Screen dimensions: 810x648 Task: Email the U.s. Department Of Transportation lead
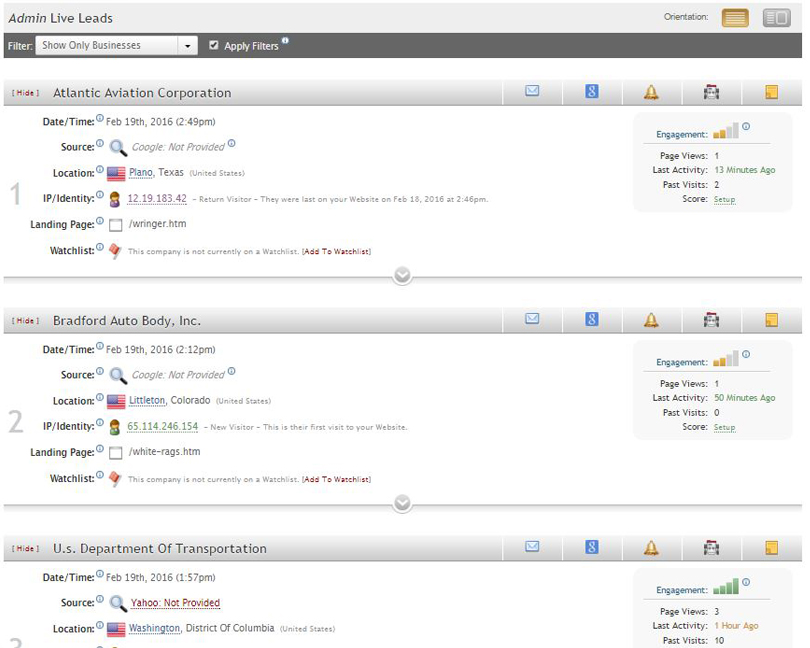tap(532, 547)
